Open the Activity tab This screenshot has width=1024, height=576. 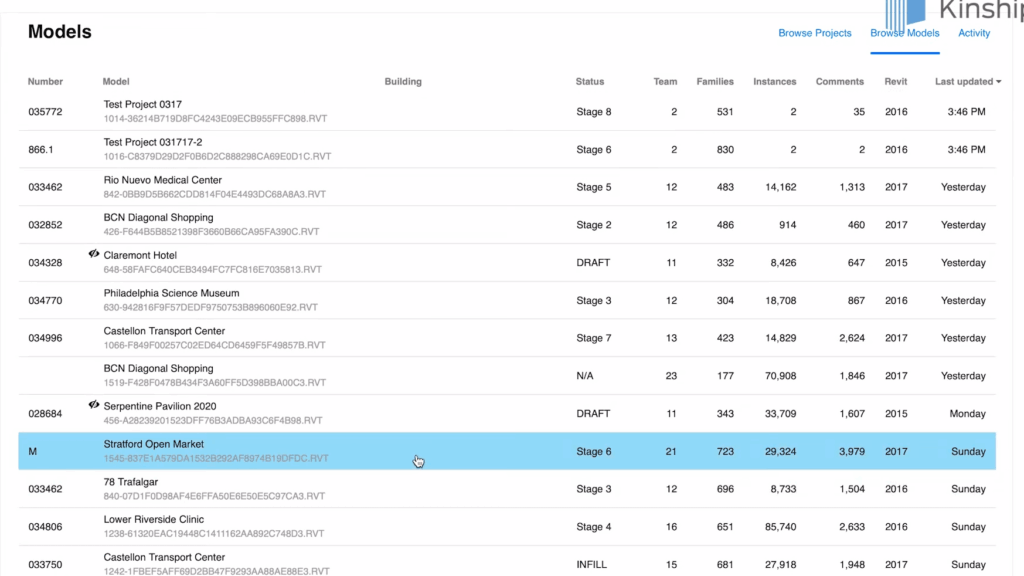(x=974, y=33)
